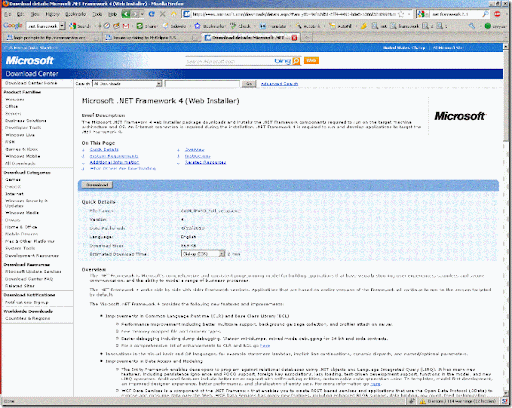Click the Stop loading X icon

pos(163,14)
